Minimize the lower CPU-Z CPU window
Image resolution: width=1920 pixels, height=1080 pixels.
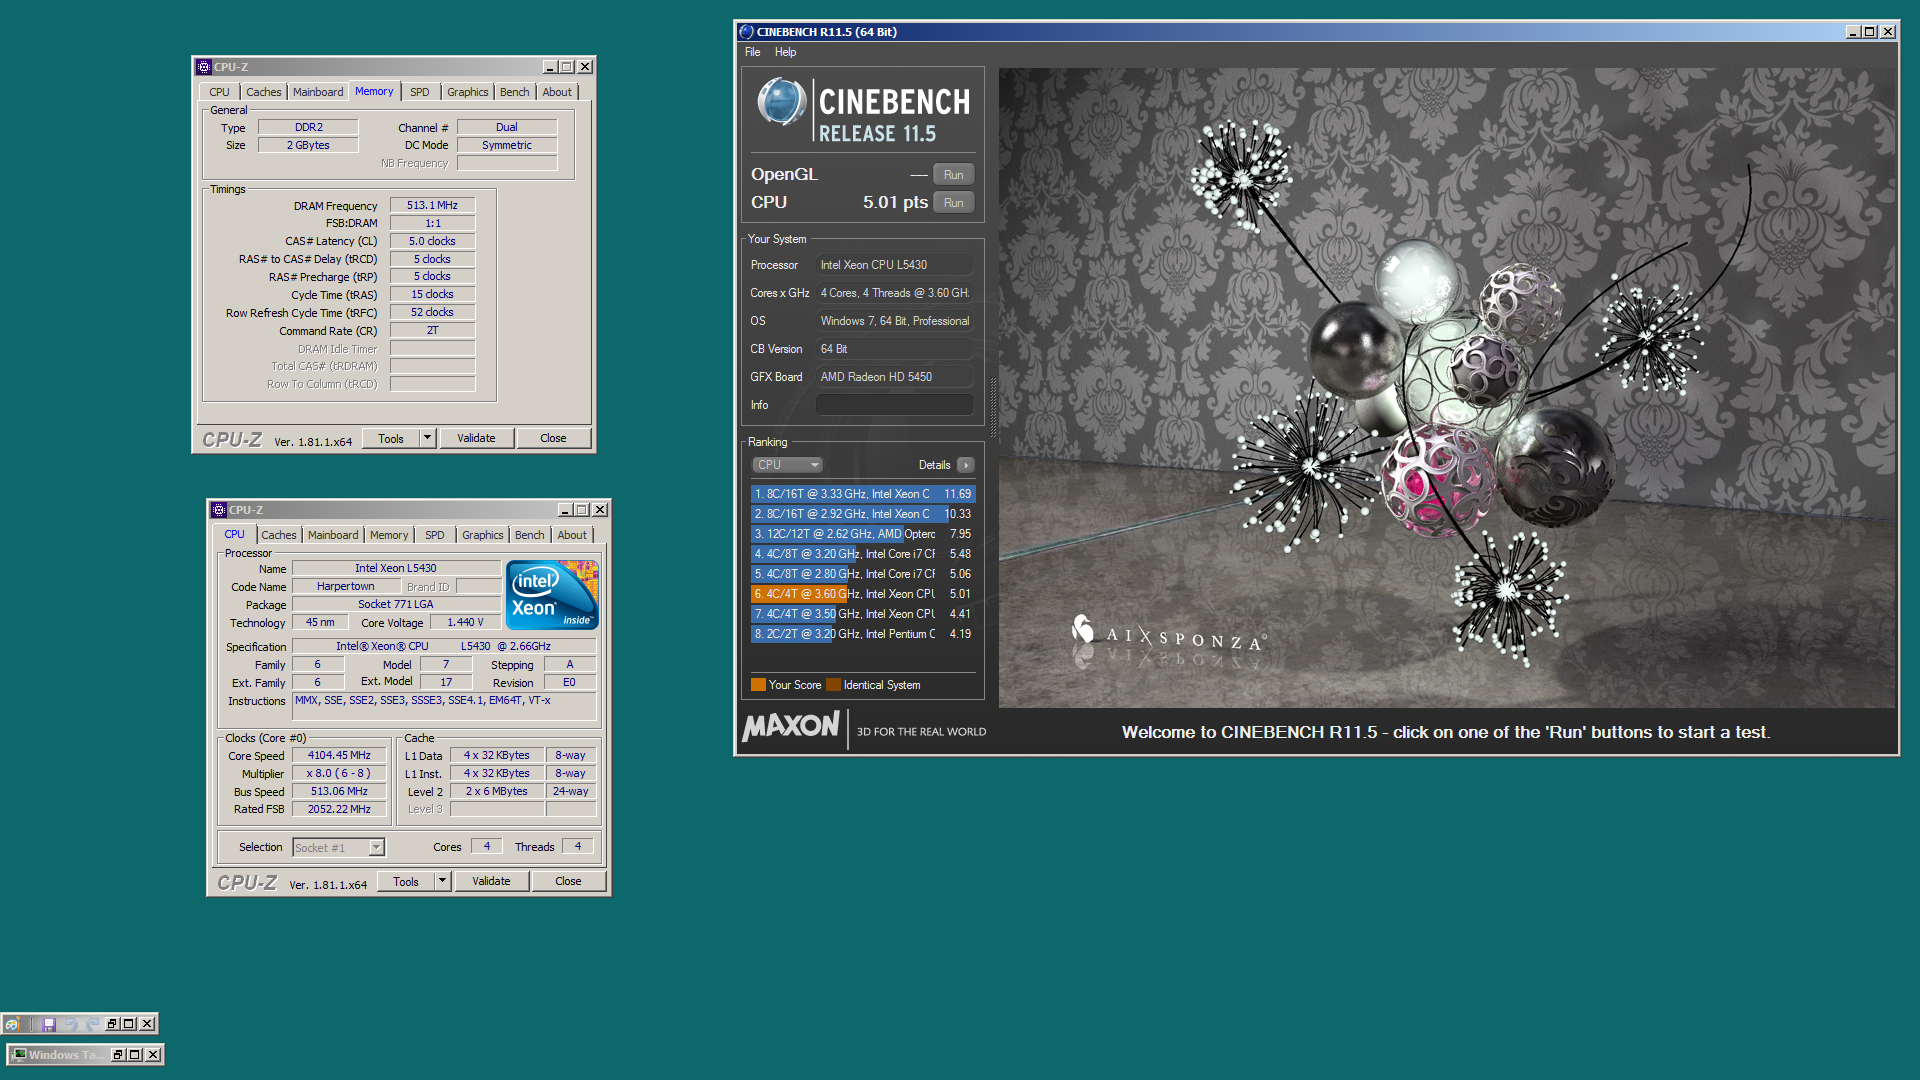[564, 510]
